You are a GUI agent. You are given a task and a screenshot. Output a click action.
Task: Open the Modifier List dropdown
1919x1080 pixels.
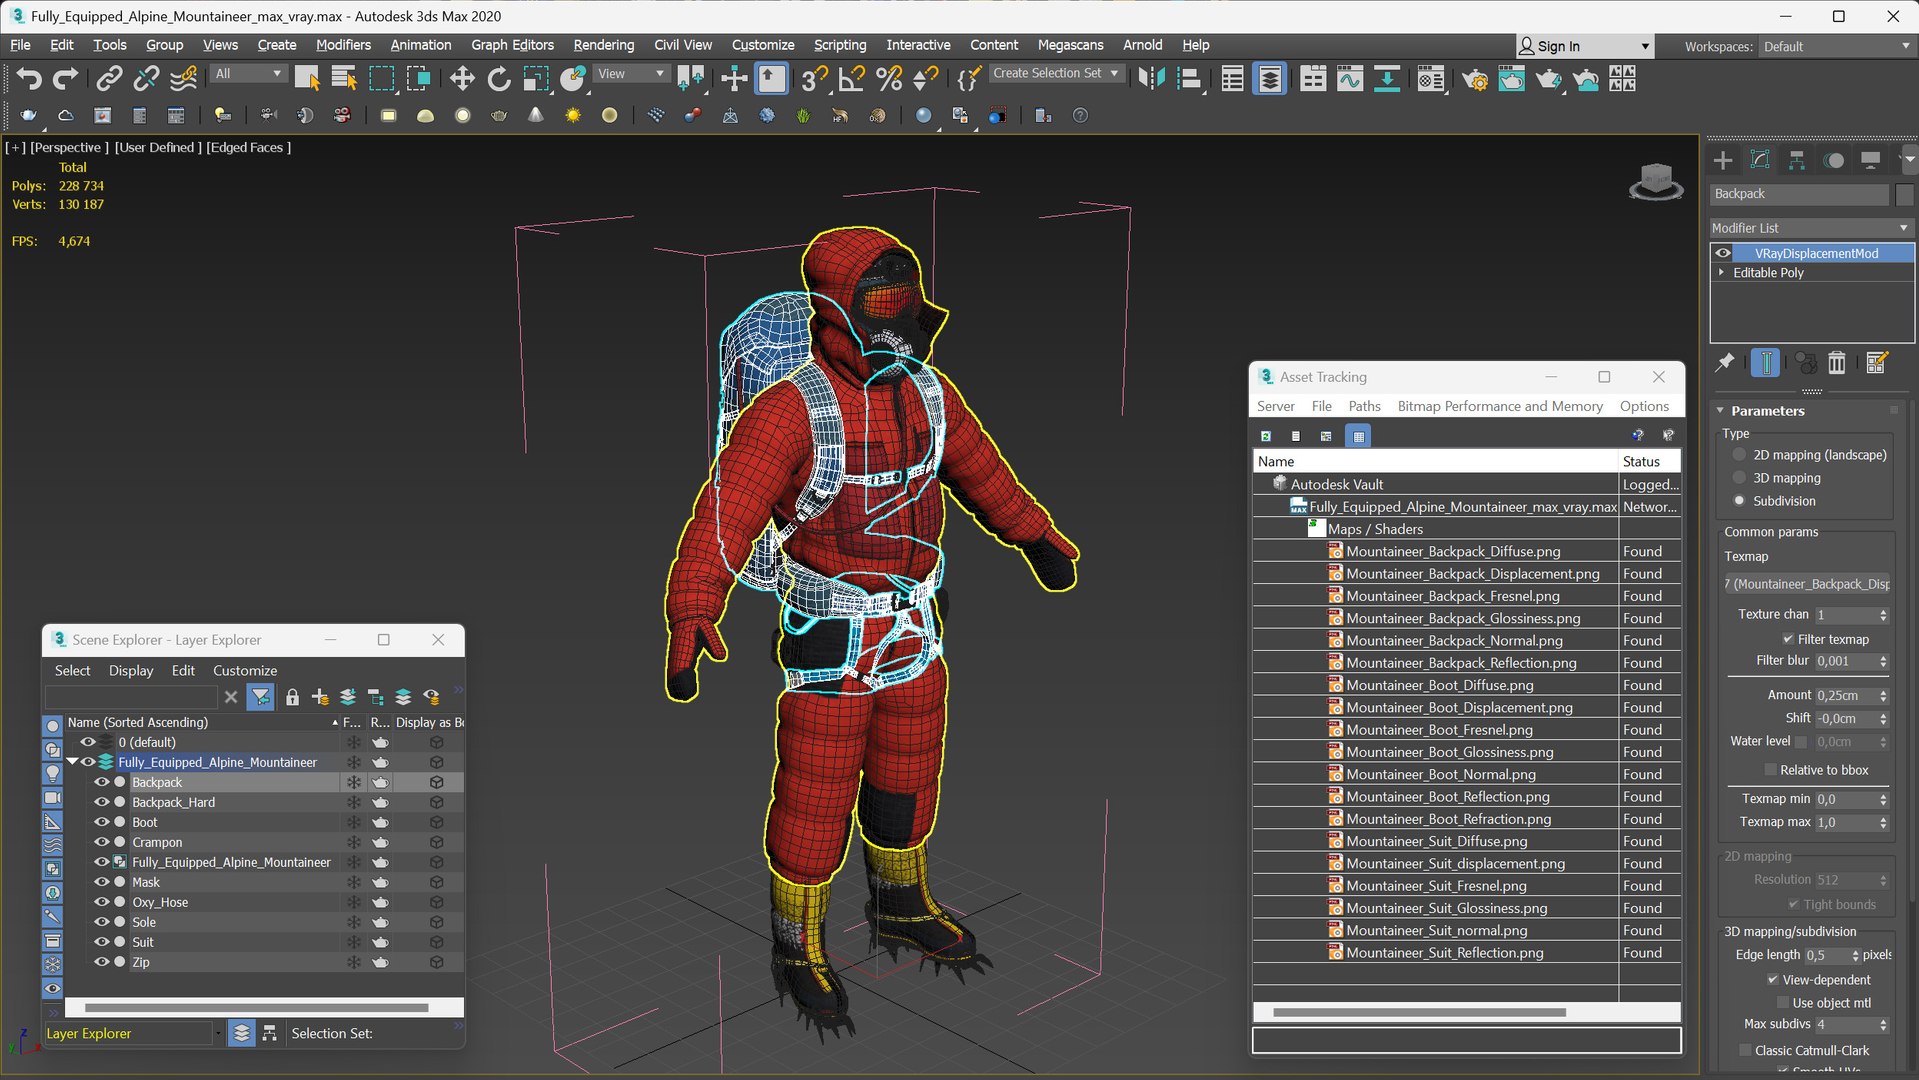[1810, 228]
